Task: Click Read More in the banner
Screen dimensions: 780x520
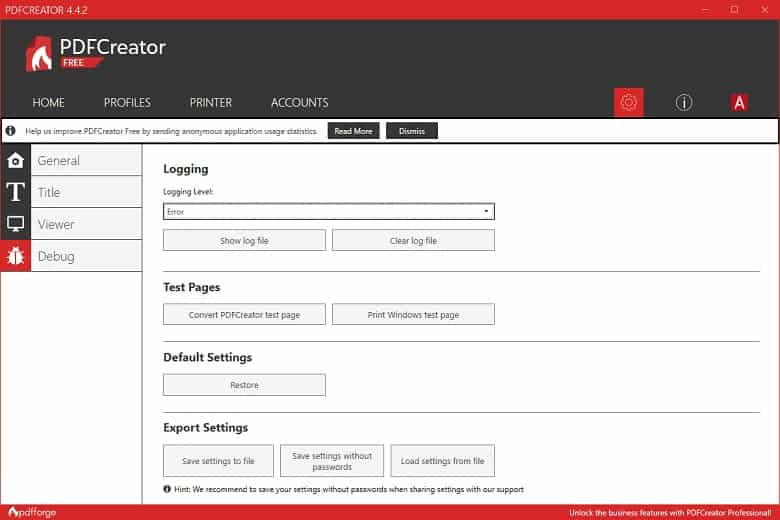Action: 353,131
